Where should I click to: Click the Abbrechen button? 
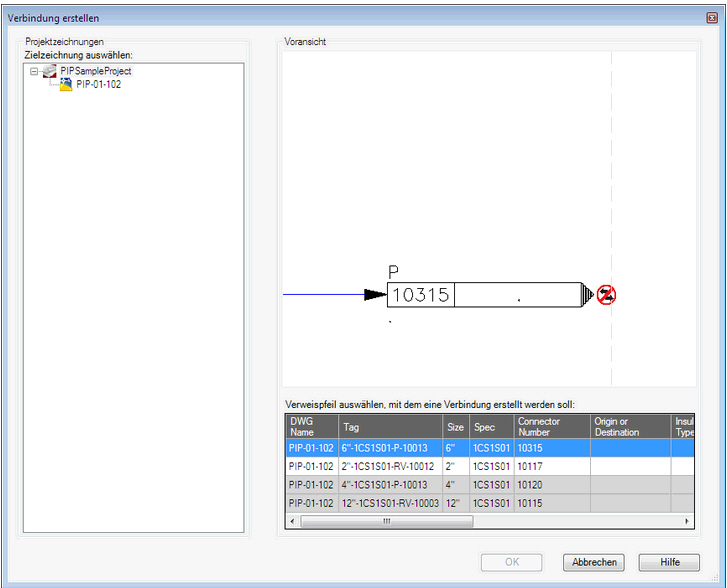point(594,562)
